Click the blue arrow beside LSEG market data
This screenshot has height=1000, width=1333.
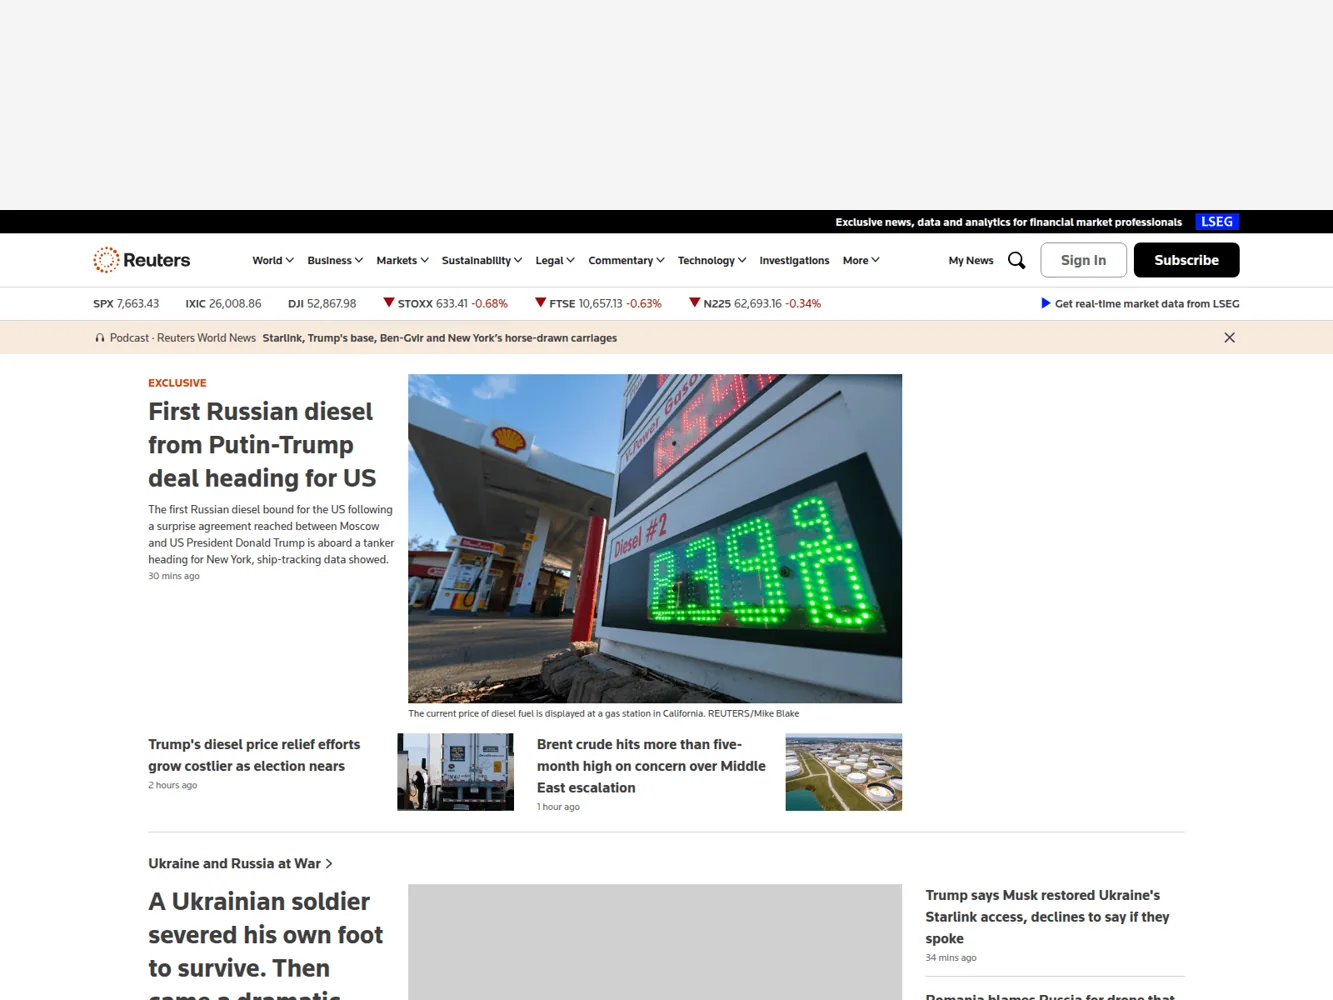pos(1045,303)
